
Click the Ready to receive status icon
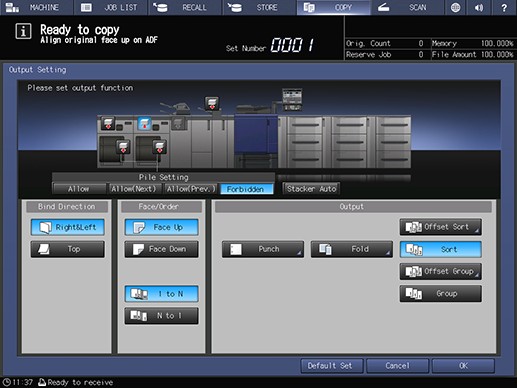coord(42,382)
